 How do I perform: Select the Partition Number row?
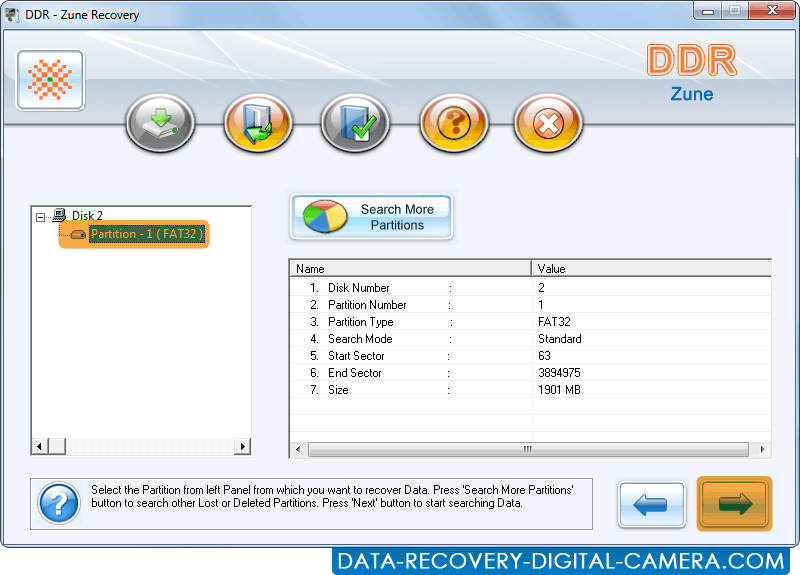coord(531,305)
